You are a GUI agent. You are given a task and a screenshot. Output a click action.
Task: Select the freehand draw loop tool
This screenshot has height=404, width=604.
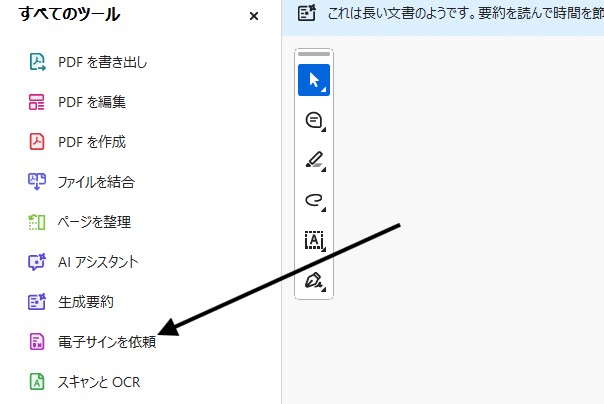tap(314, 200)
